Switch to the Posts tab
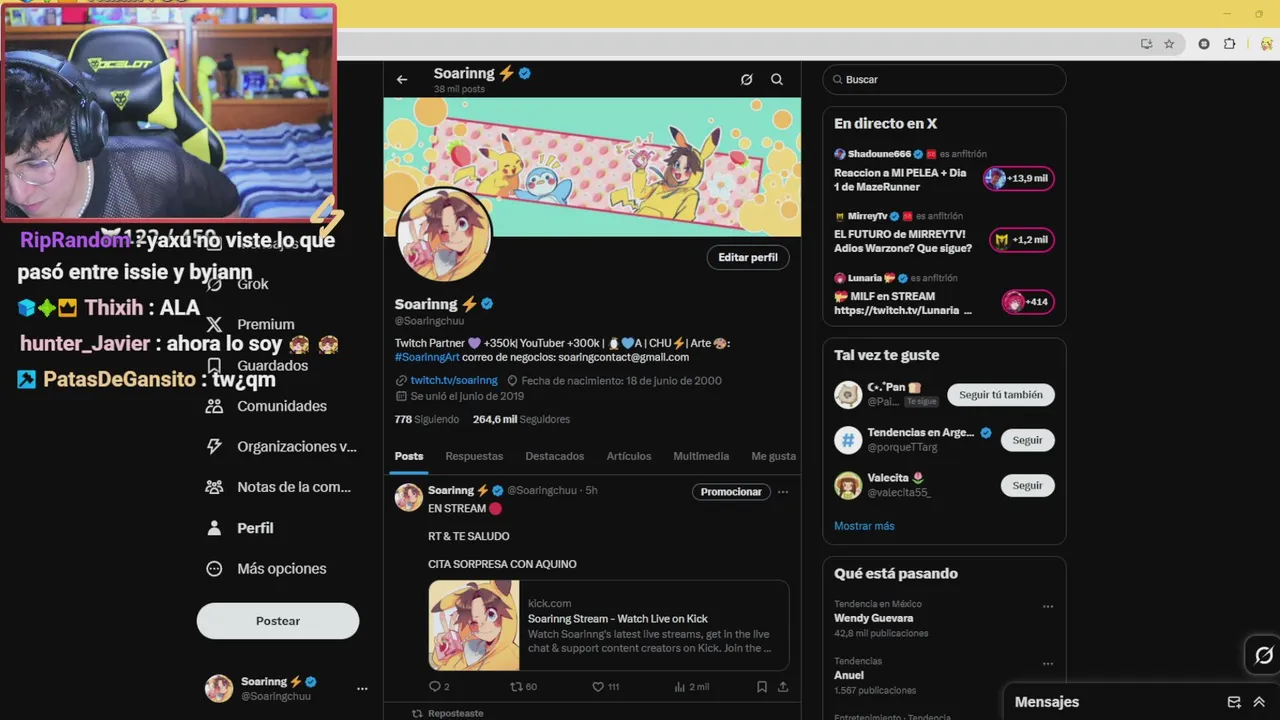 (409, 456)
